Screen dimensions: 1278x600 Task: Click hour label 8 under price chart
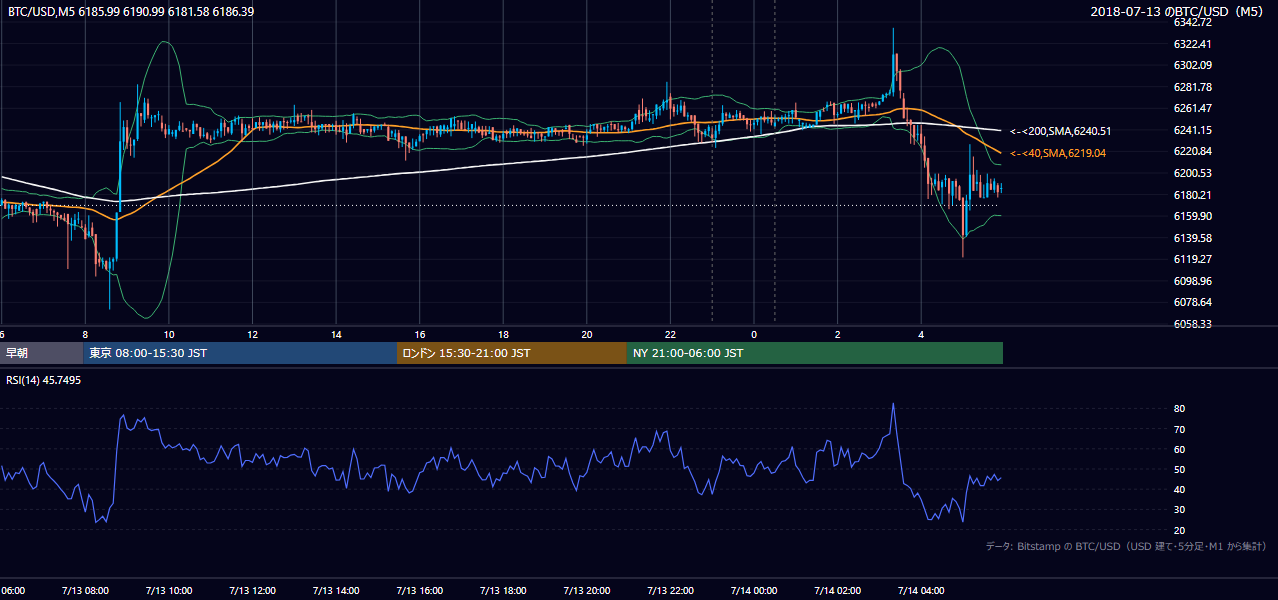click(x=85, y=334)
